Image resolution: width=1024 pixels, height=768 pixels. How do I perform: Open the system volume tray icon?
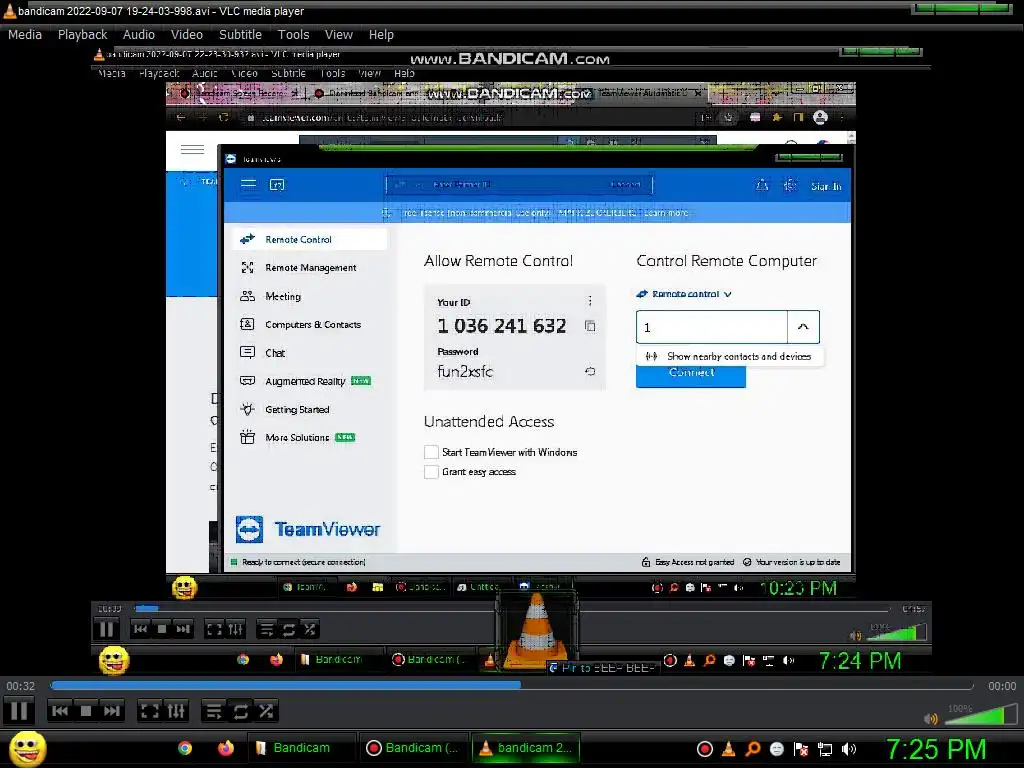(x=849, y=749)
